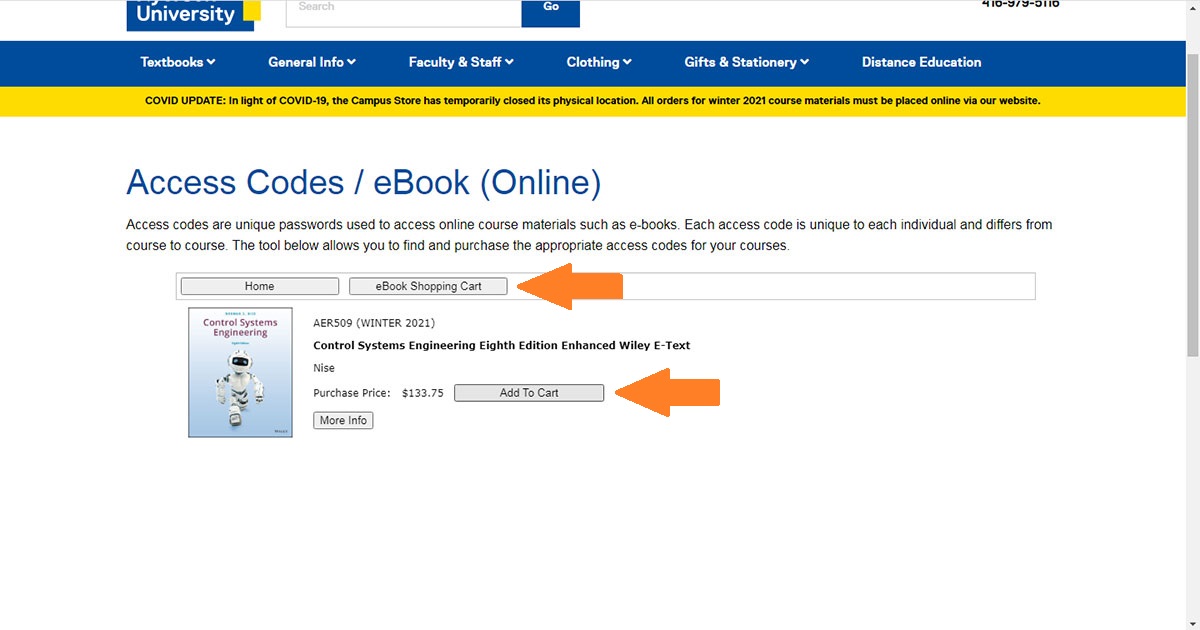Click the COVID UPDATE banner text
Screen dimensions: 1200x630
tap(593, 101)
